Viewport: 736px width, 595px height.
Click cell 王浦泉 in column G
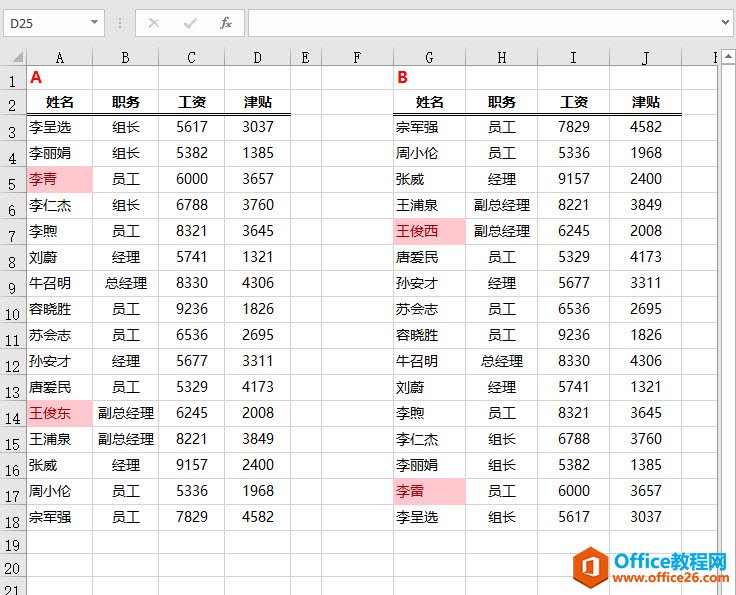click(x=429, y=205)
